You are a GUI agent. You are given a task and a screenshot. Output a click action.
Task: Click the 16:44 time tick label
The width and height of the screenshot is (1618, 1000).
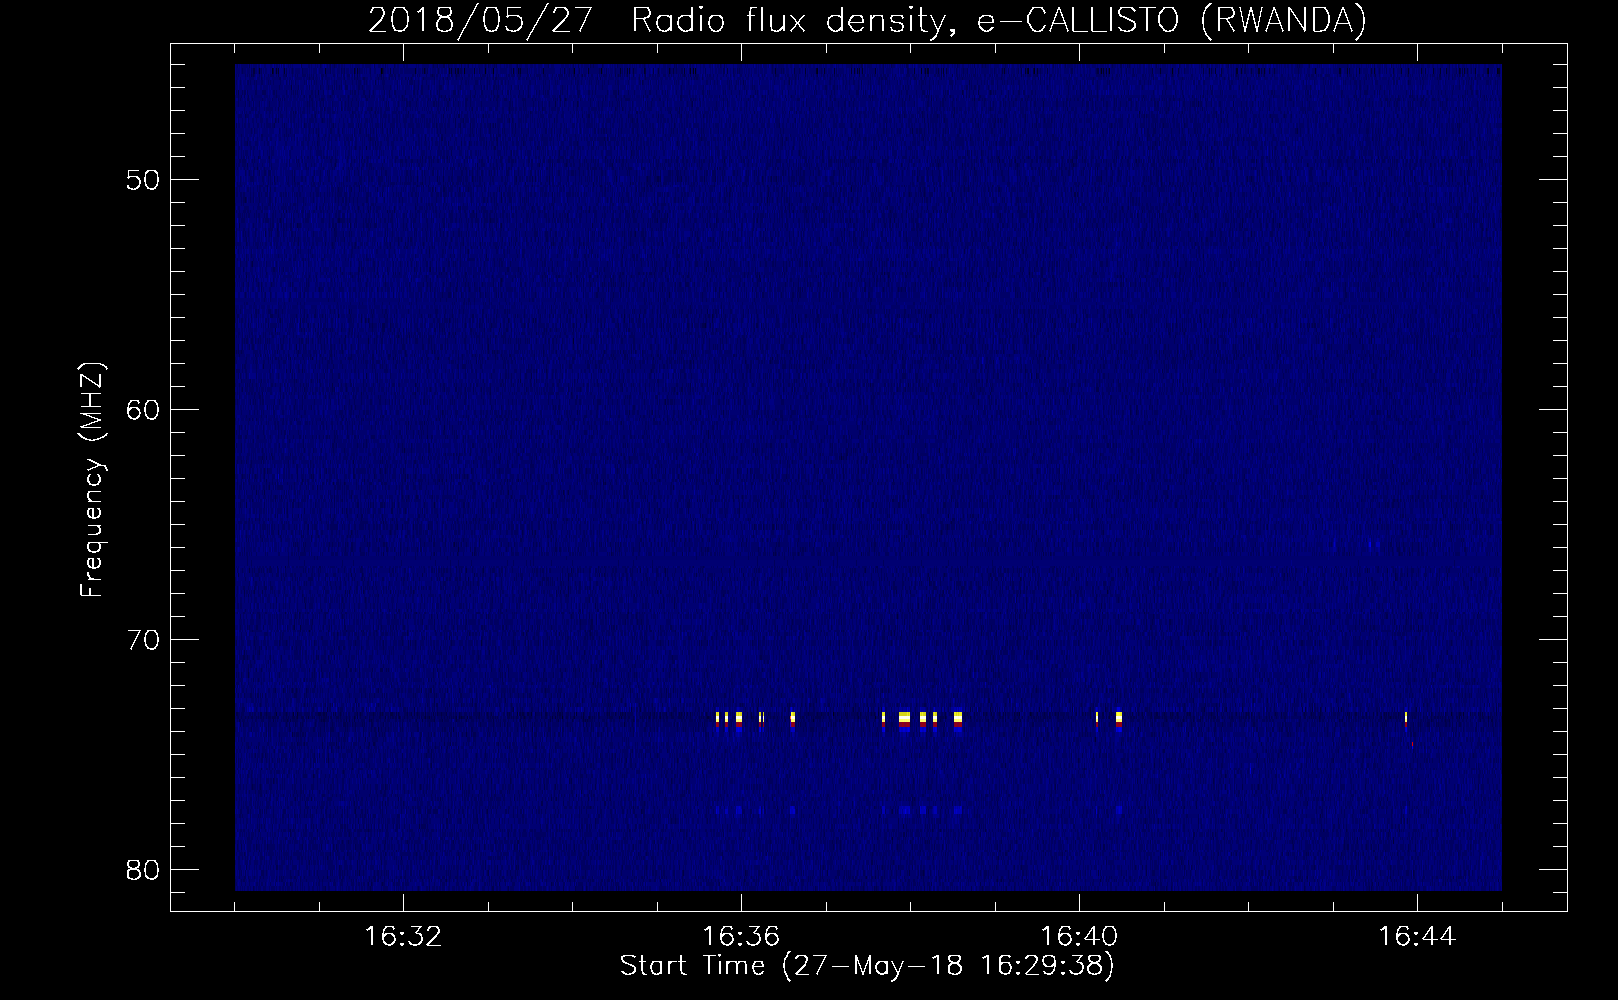tap(1417, 937)
